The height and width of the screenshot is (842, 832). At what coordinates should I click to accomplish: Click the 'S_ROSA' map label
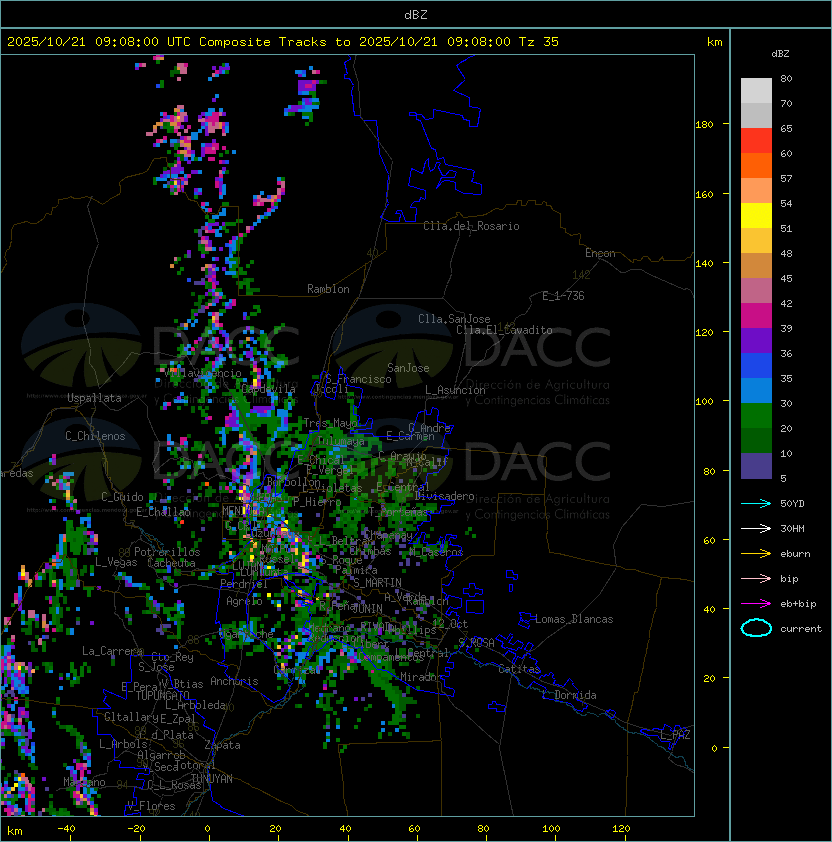click(476, 643)
